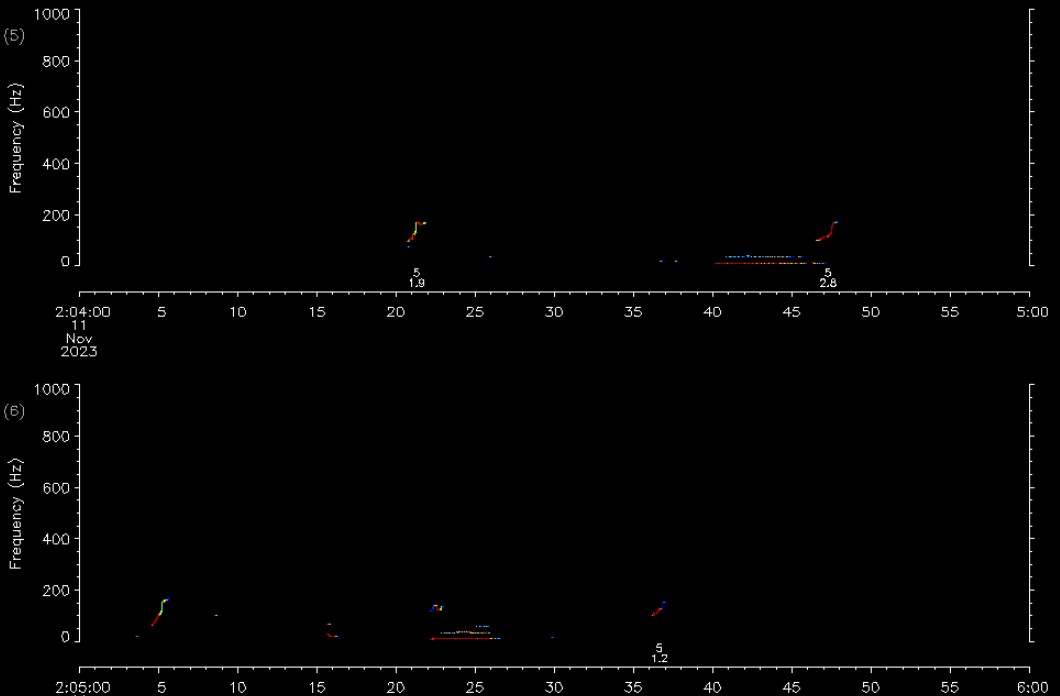This screenshot has height=696, width=1060.
Task: Click the '2.8' annotation value
Action: [828, 283]
